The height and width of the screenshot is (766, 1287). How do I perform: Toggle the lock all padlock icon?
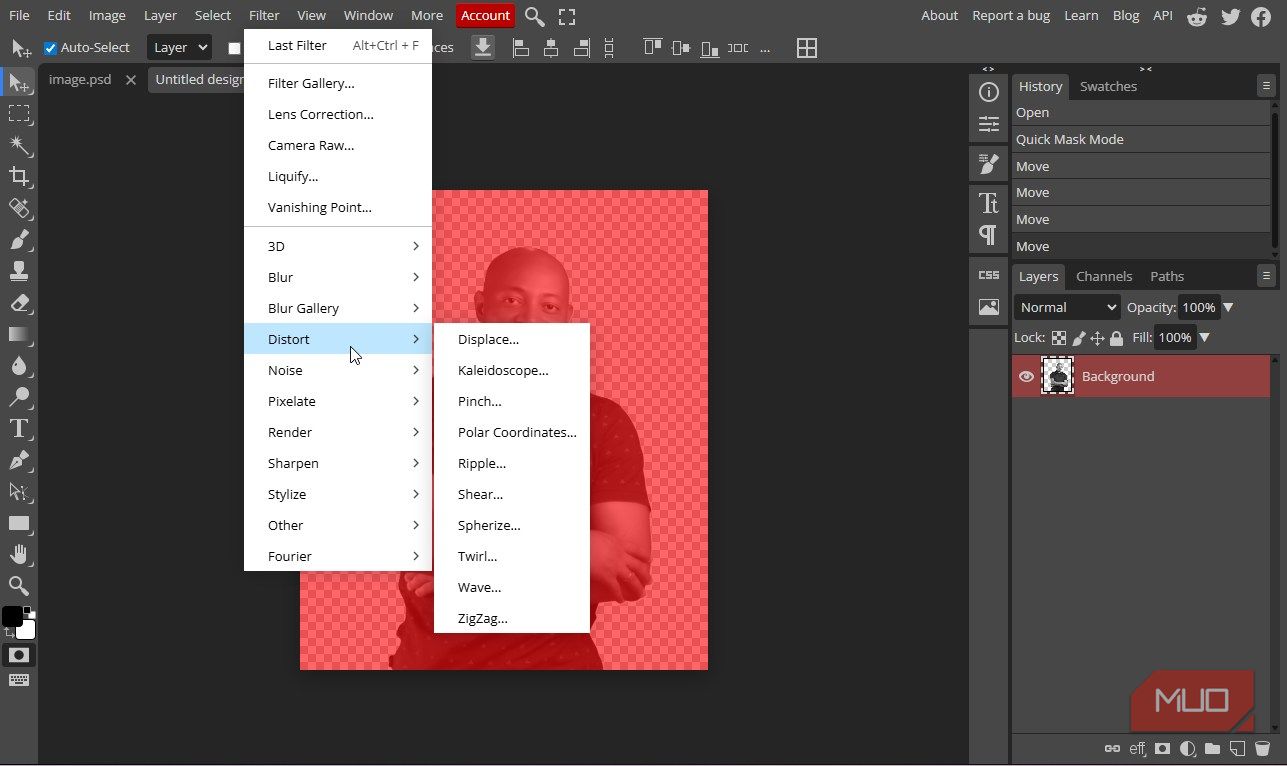pos(1117,338)
